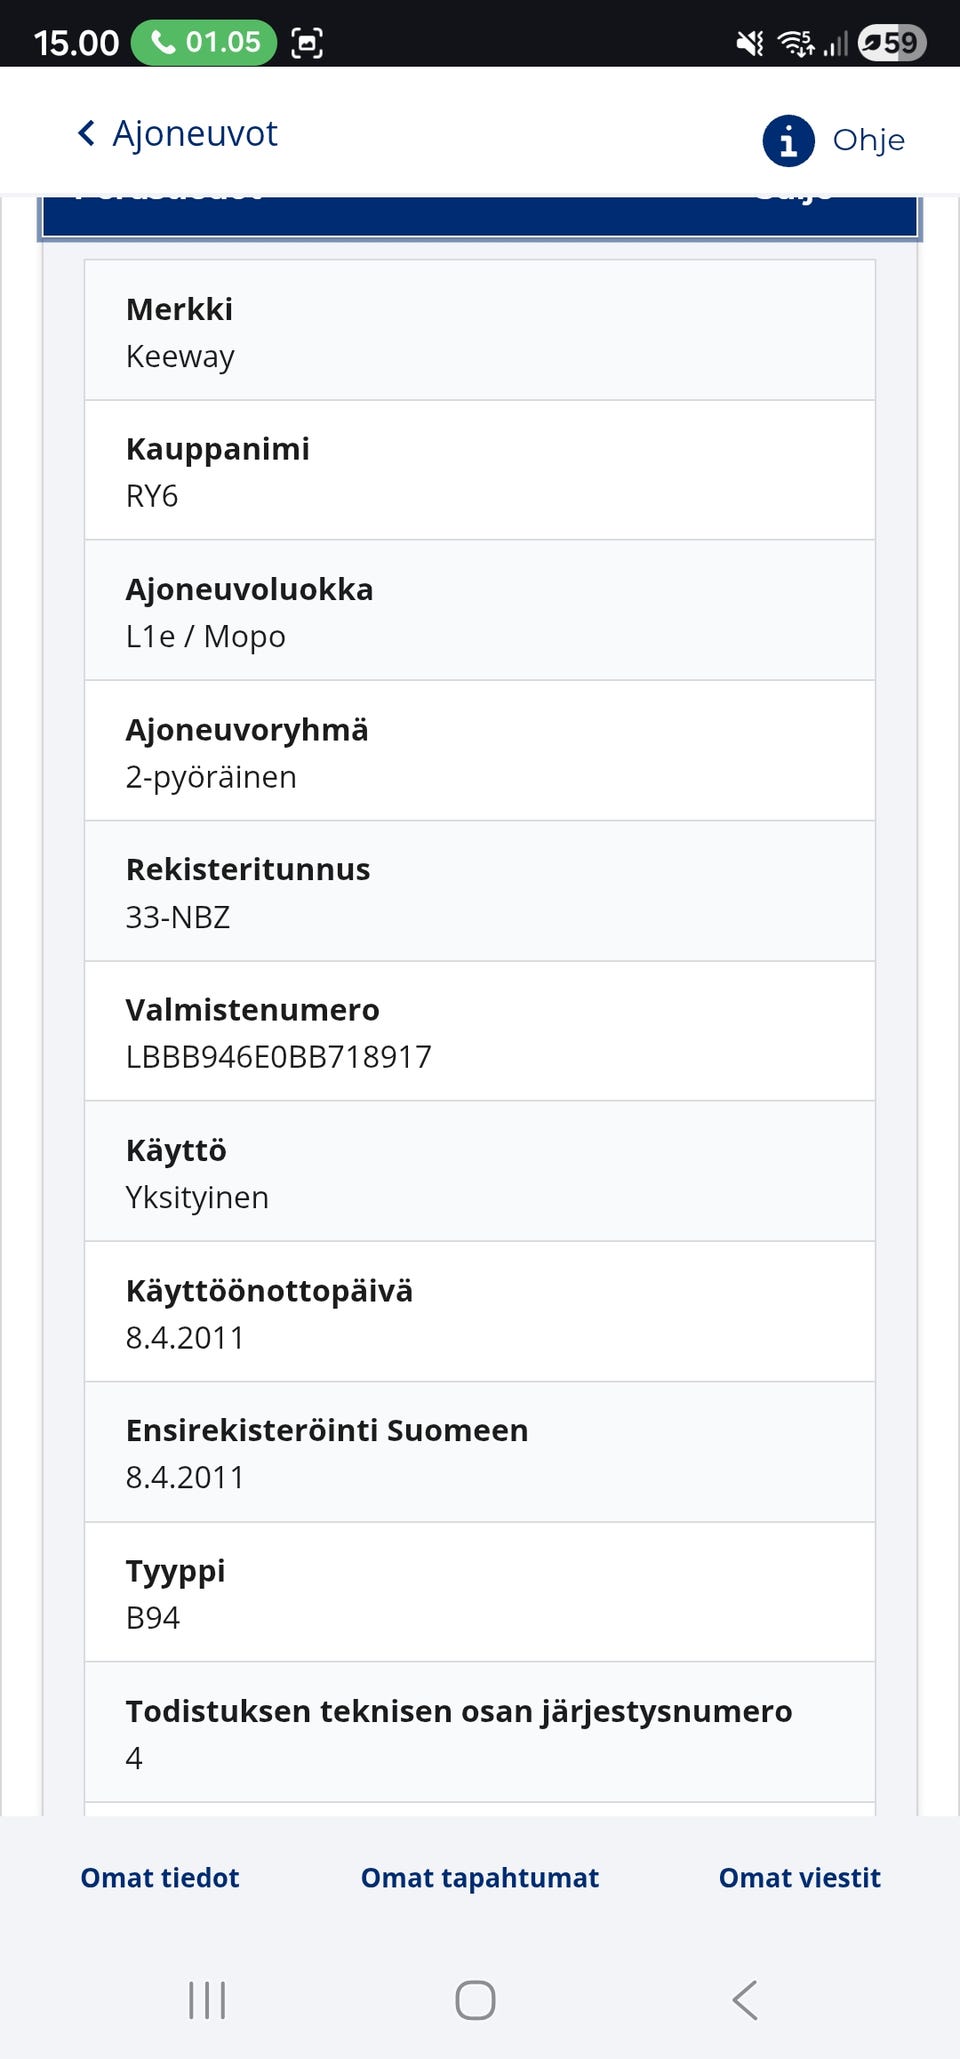Image resolution: width=960 pixels, height=2059 pixels.
Task: Switch to the Omat tapahtumat tab
Action: tap(480, 1877)
